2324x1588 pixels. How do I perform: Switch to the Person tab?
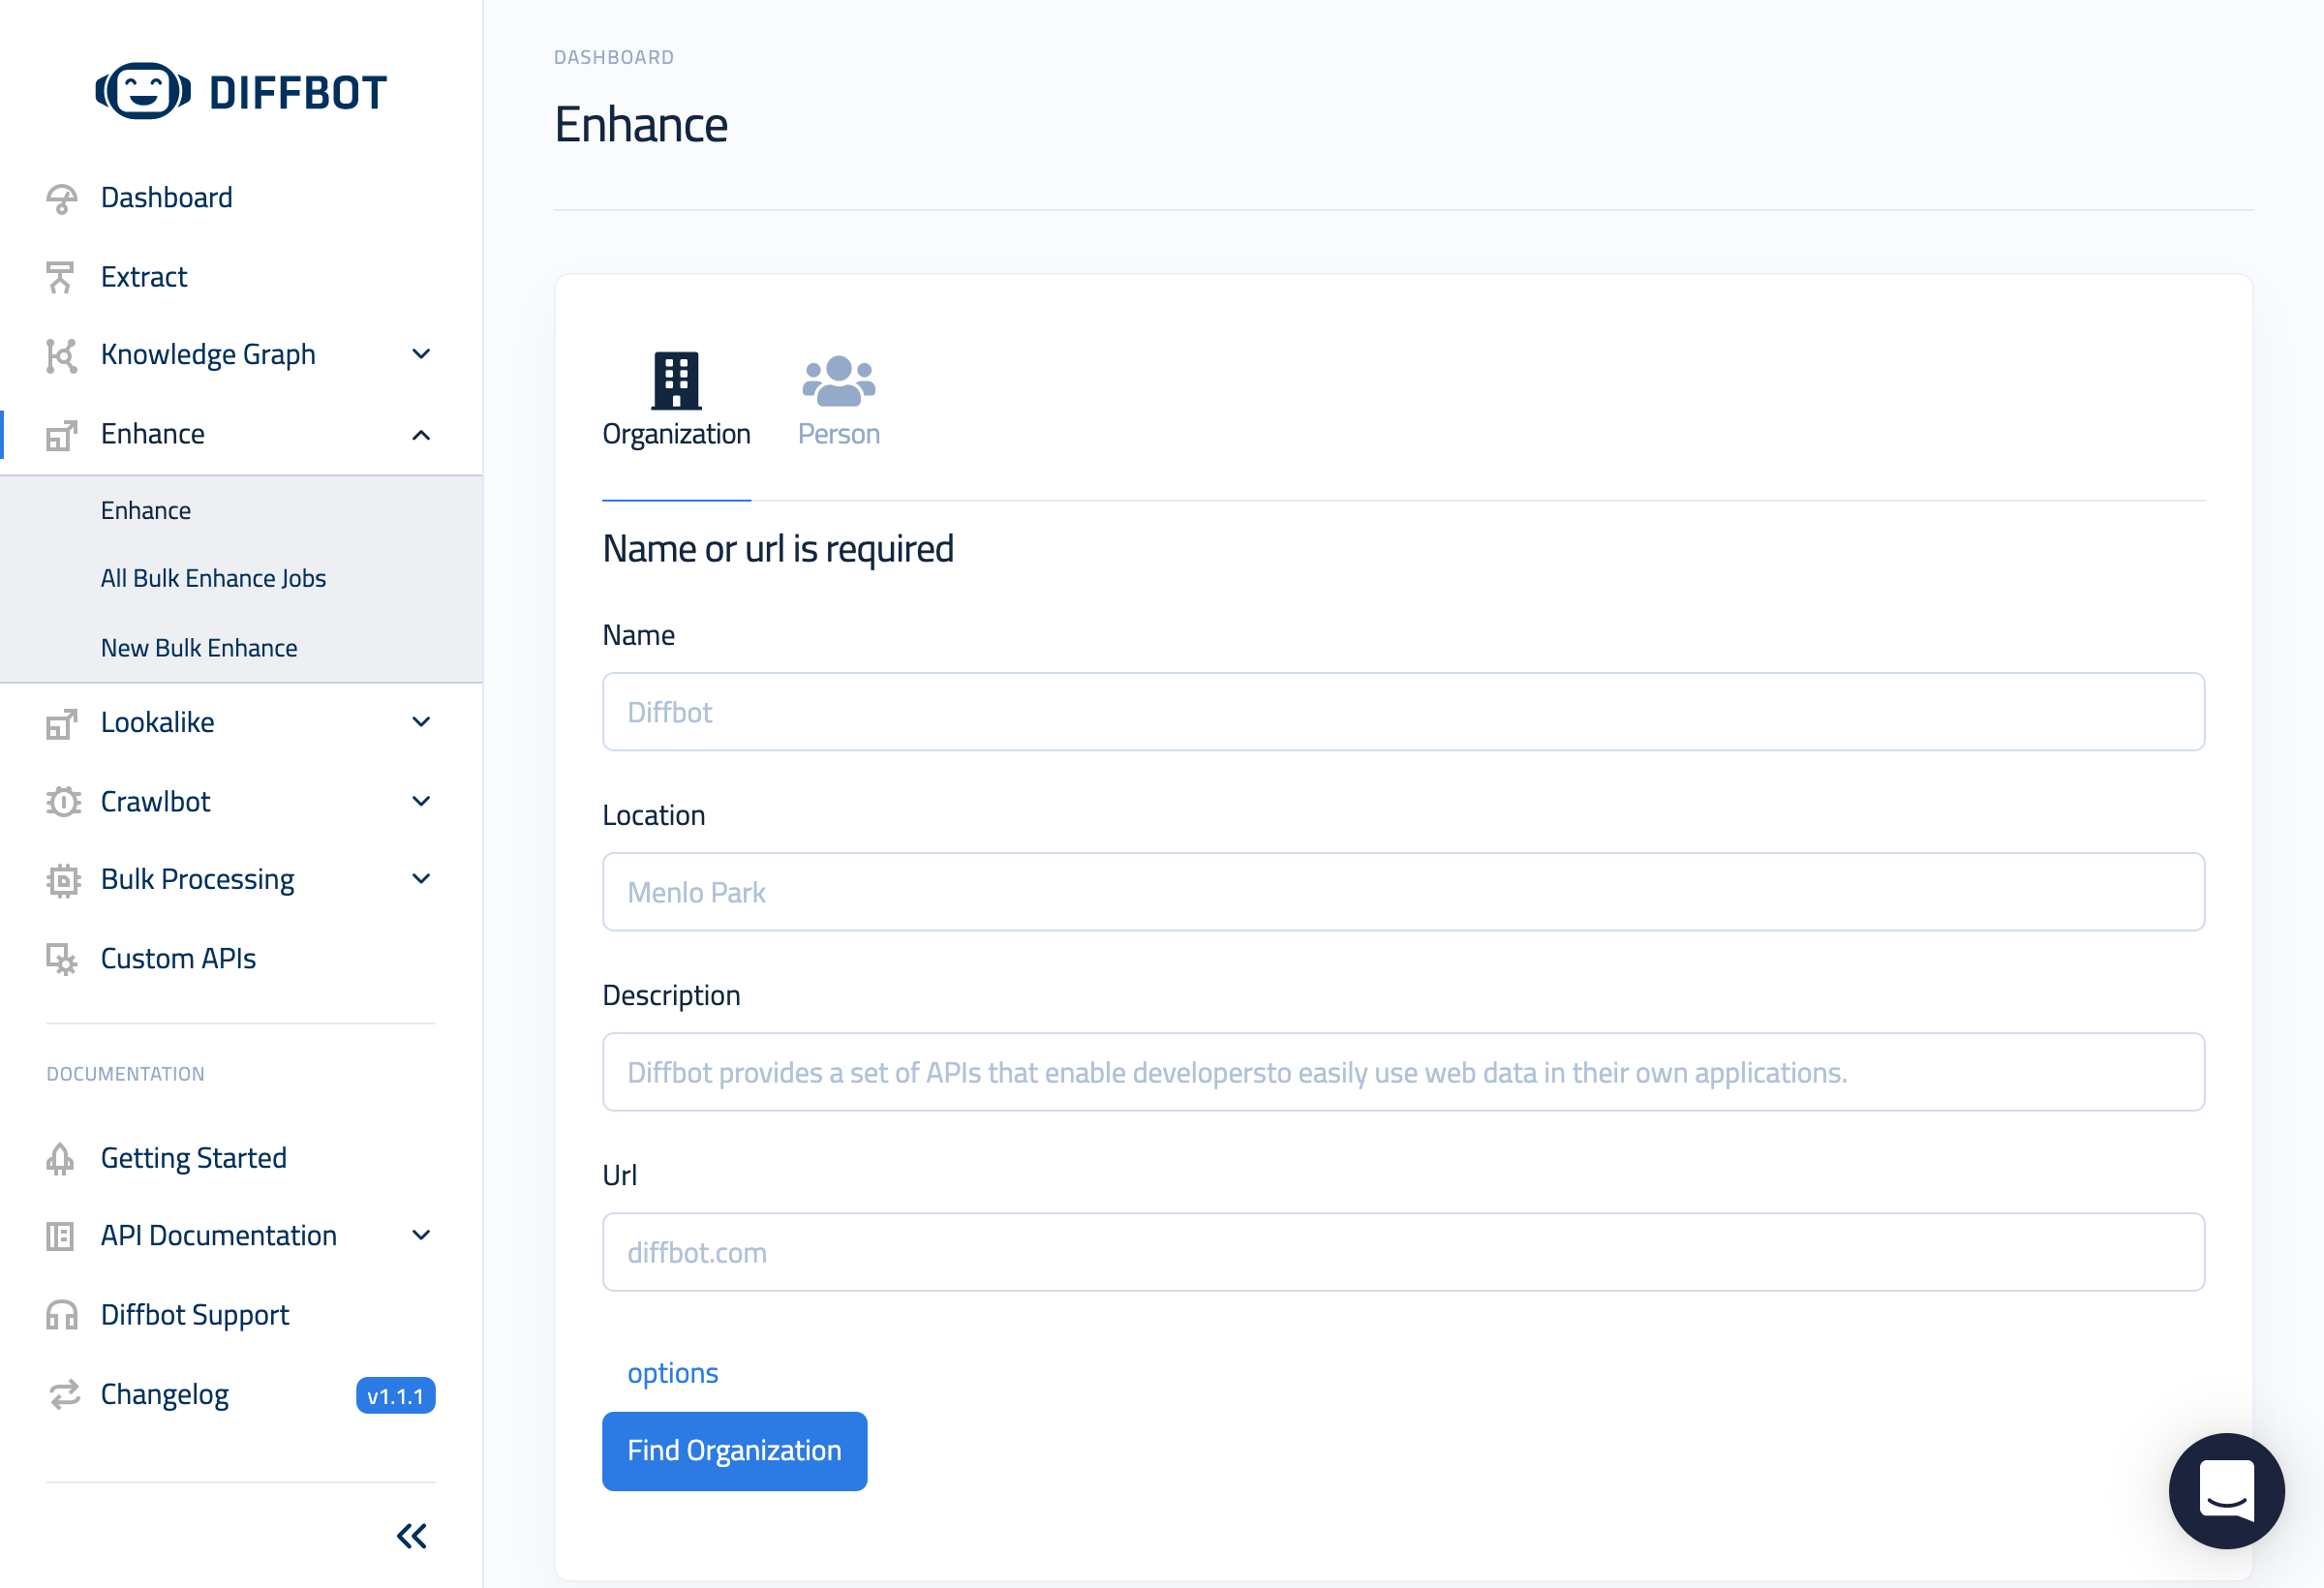(838, 401)
